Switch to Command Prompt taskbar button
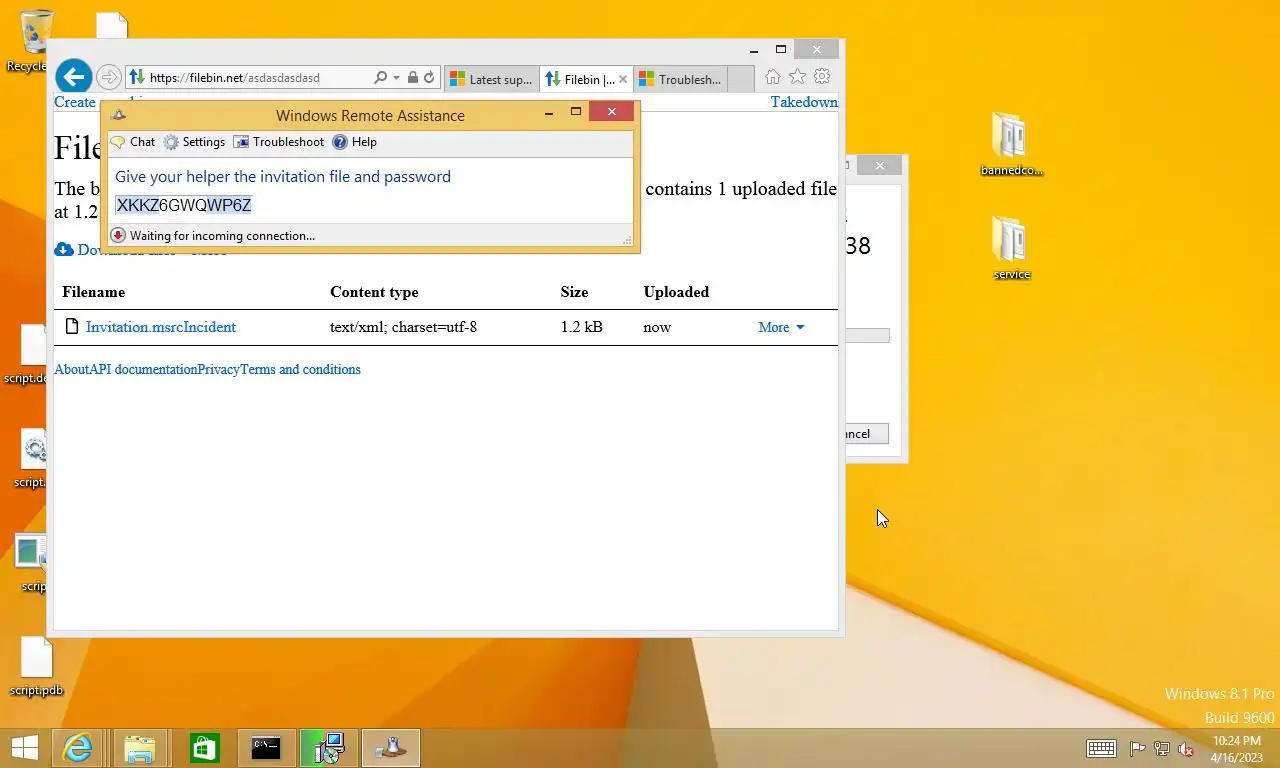The image size is (1280, 768). [266, 748]
